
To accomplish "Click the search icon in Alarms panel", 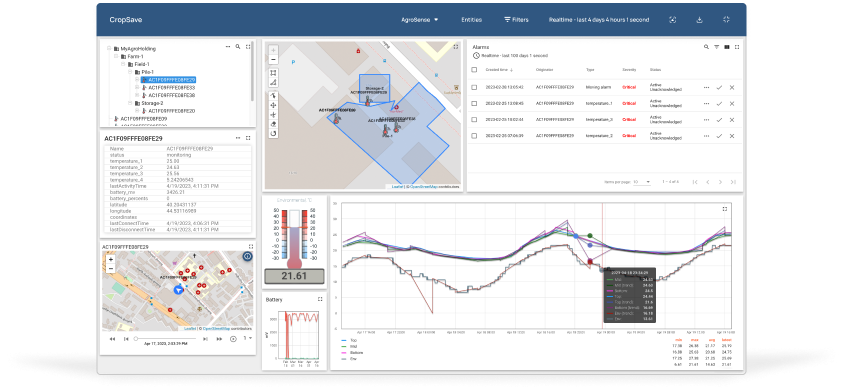I will coord(706,47).
